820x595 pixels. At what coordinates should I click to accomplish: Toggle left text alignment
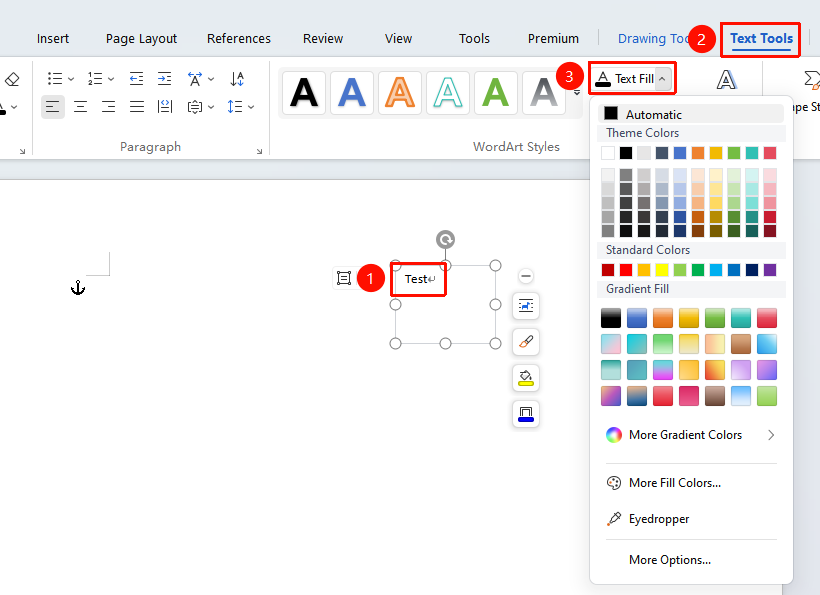click(x=52, y=107)
